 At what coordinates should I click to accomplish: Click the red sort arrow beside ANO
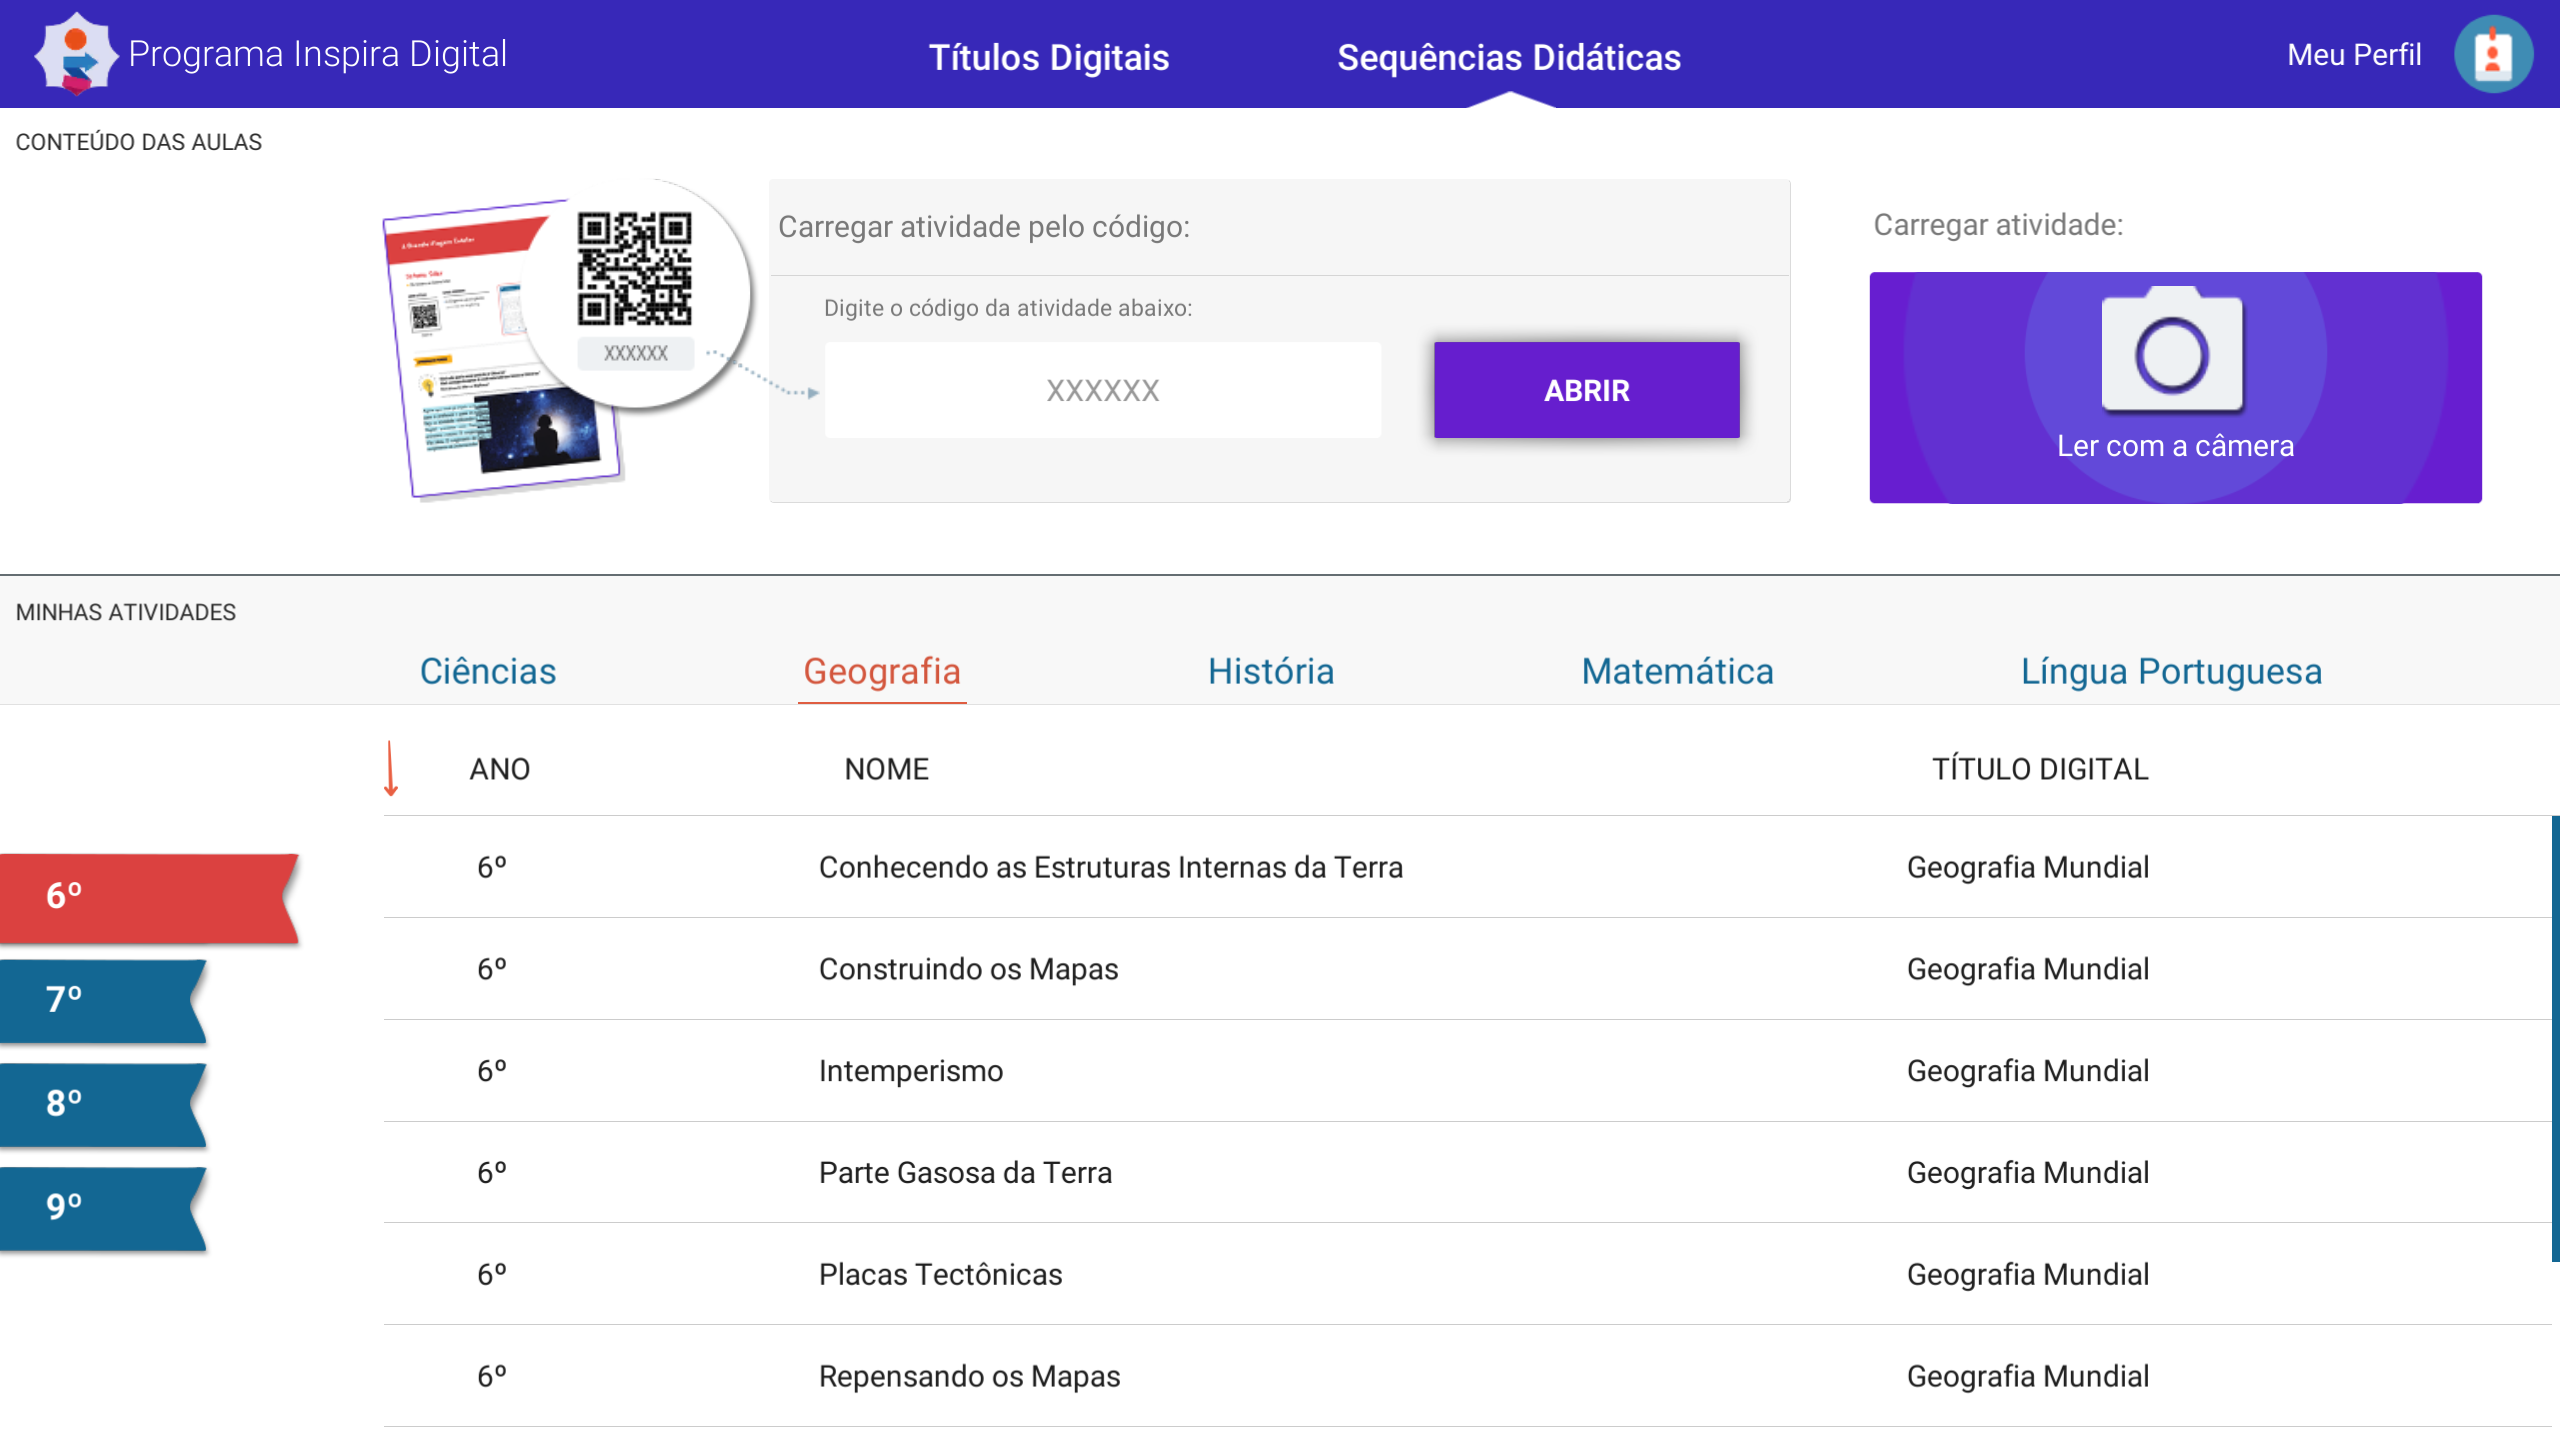391,768
